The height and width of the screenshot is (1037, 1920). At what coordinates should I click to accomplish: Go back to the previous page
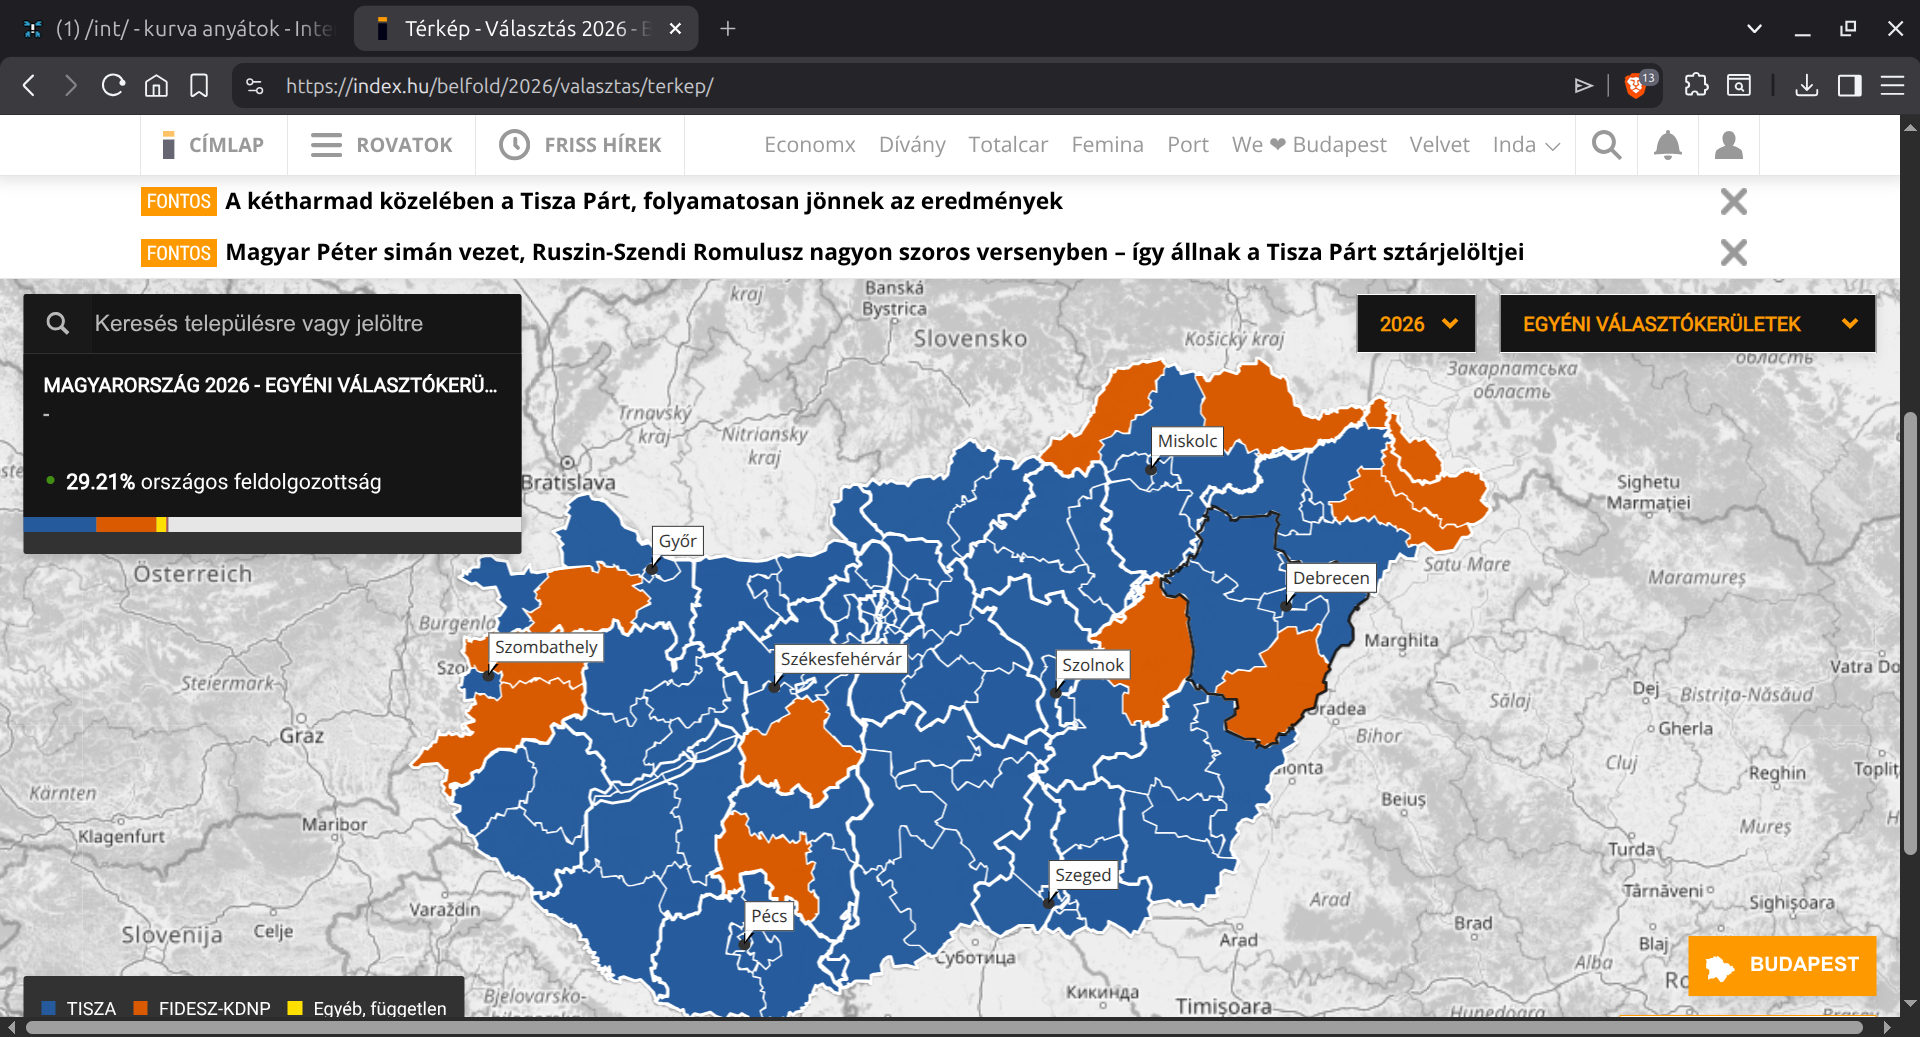click(x=29, y=86)
